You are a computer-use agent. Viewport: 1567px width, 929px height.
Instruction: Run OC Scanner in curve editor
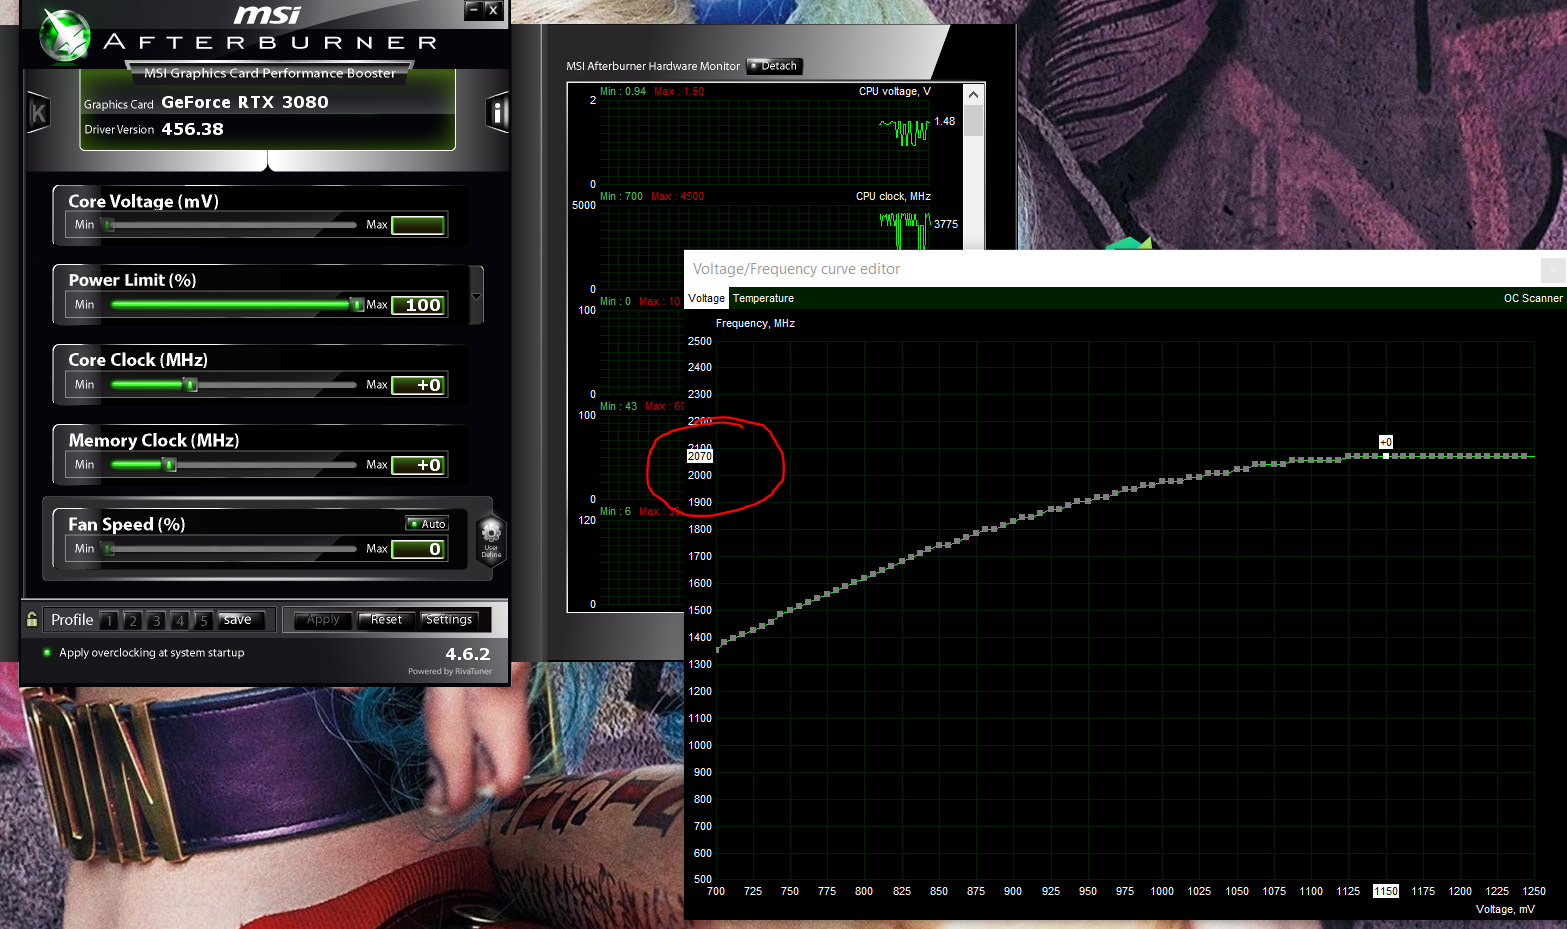click(1533, 298)
